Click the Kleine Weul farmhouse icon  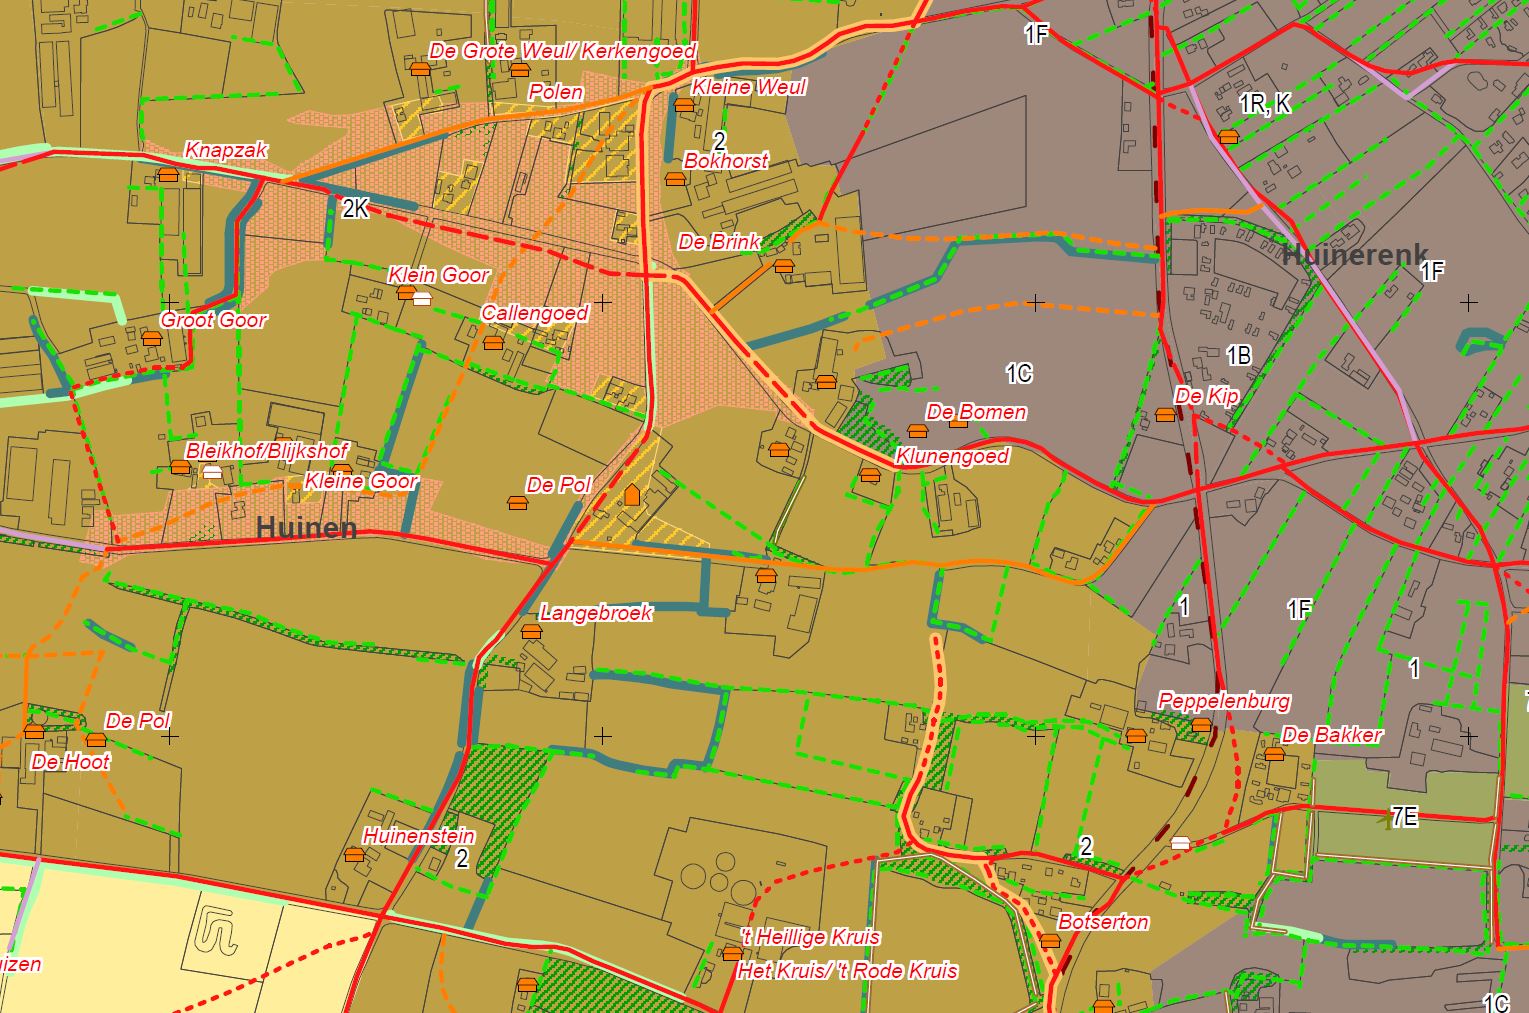coord(684,105)
